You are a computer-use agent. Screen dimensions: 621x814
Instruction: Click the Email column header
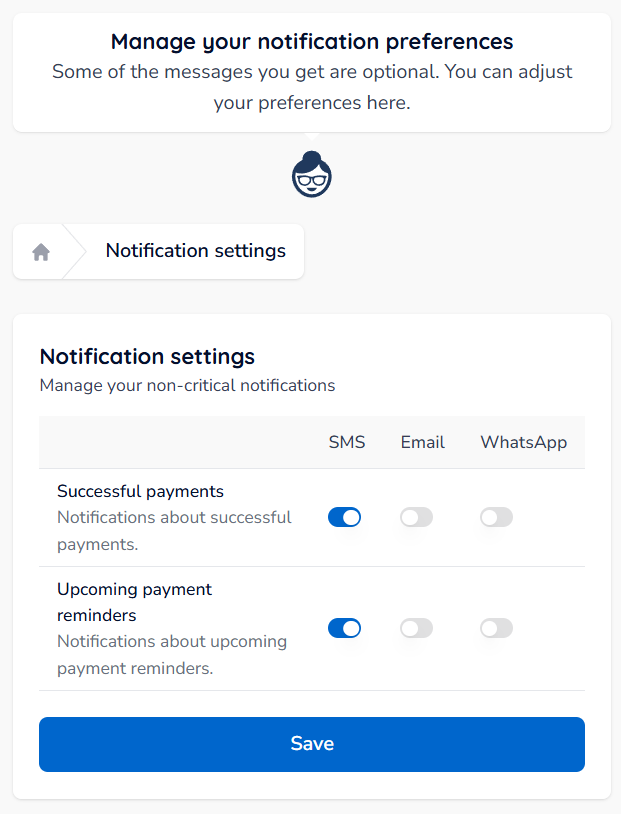click(423, 442)
